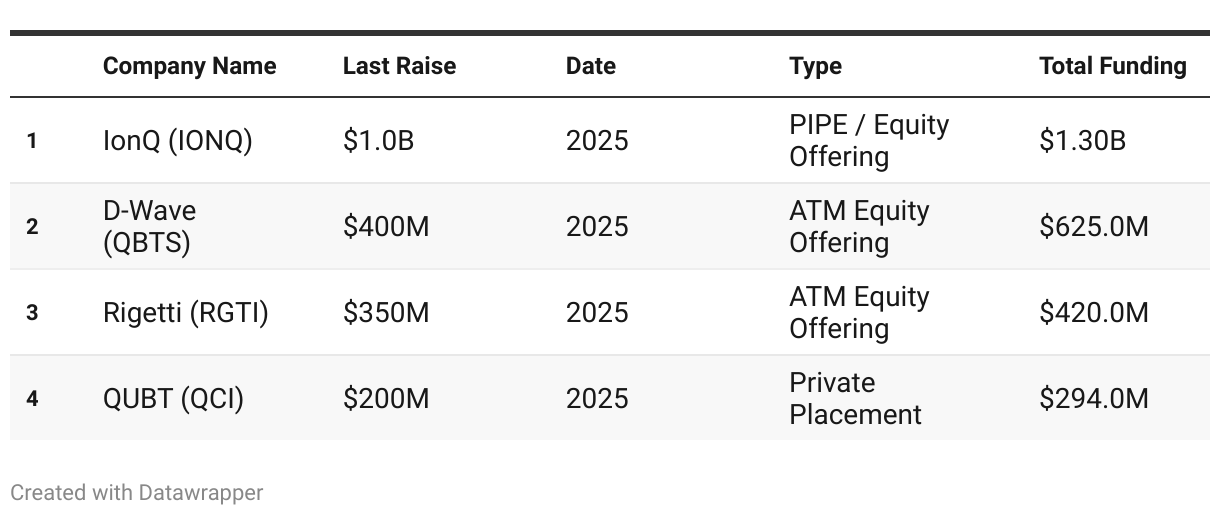Image resolution: width=1220 pixels, height=516 pixels.
Task: Select the Rigetti (RGTI) company cell
Action: 186,313
